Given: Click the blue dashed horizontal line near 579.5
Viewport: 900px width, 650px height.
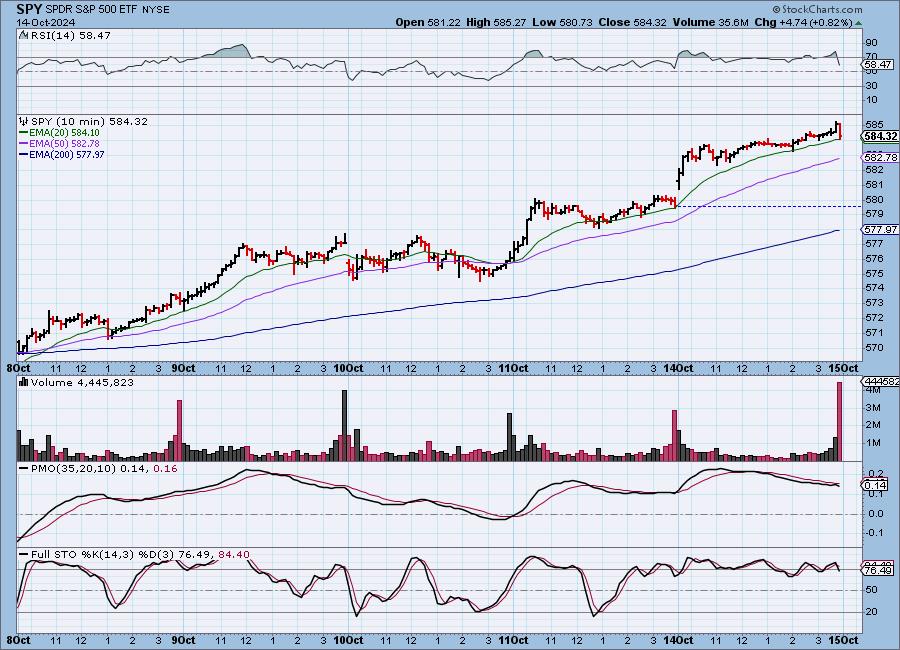Looking at the screenshot, I should coord(769,206).
